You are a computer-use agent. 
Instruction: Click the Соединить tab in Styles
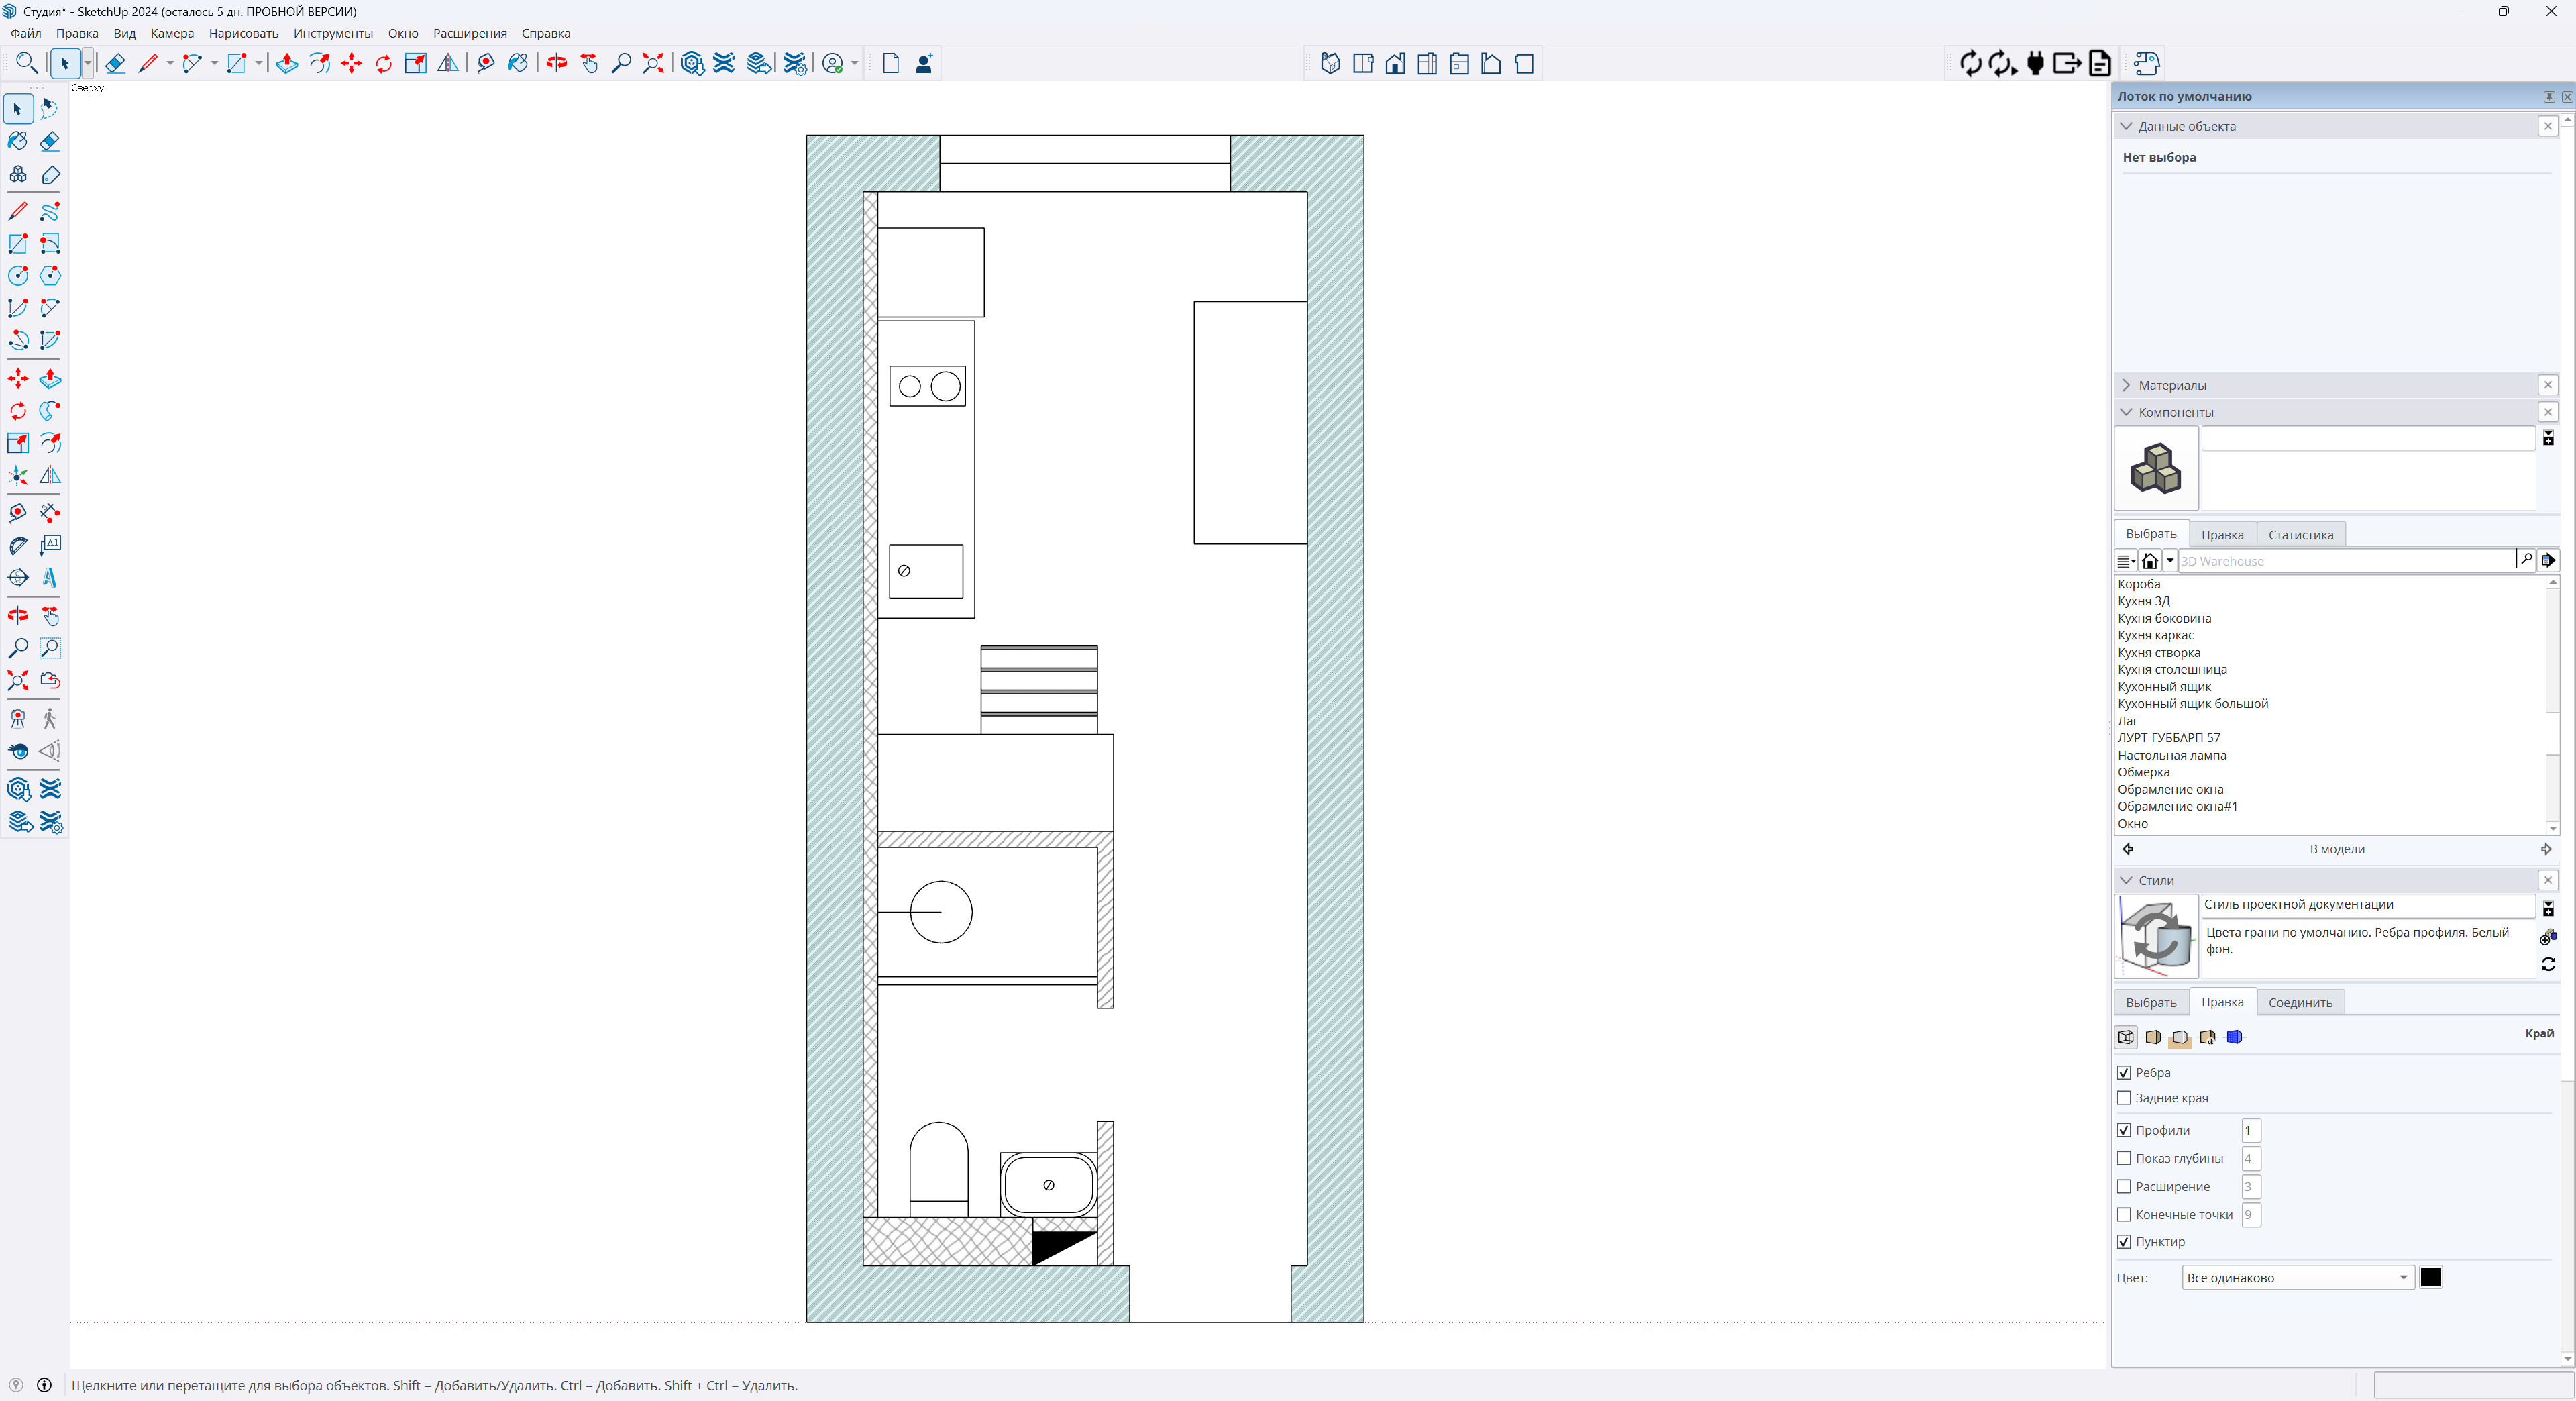coord(2300,1003)
